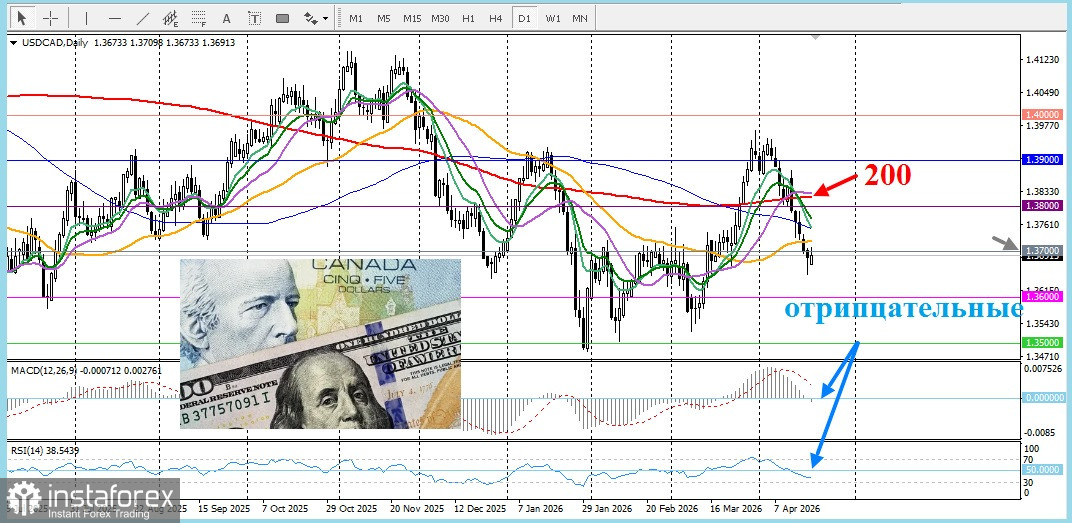
Task: Click the 7 Oct 2025 date label
Action: 285,509
